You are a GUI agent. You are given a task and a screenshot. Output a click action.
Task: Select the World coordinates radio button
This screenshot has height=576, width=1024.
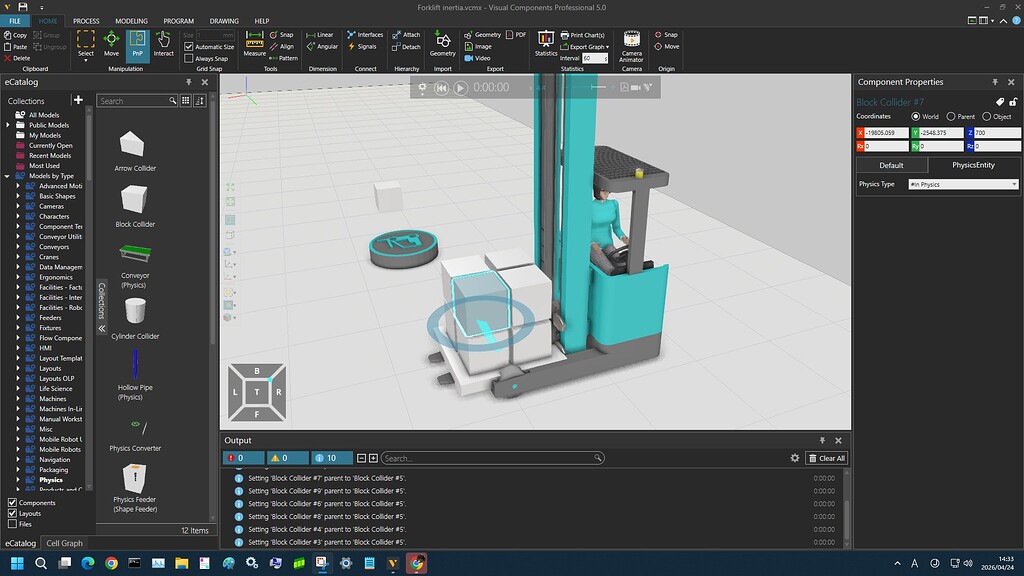pos(916,116)
